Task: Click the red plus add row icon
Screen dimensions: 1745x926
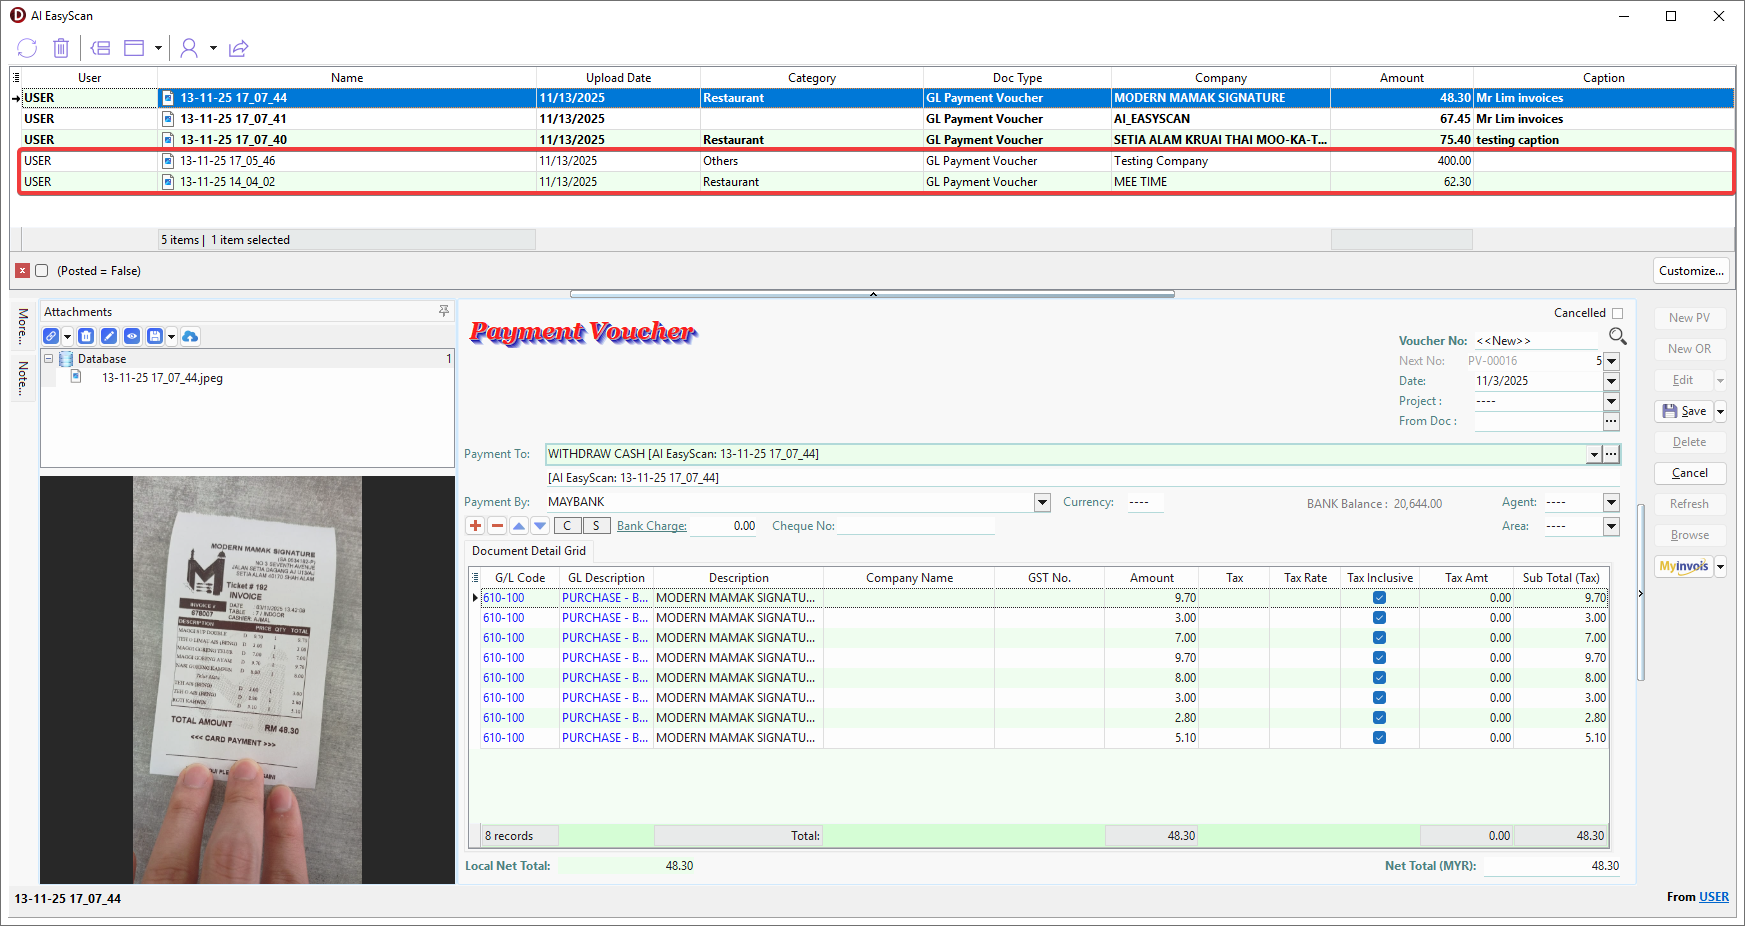Action: click(475, 526)
